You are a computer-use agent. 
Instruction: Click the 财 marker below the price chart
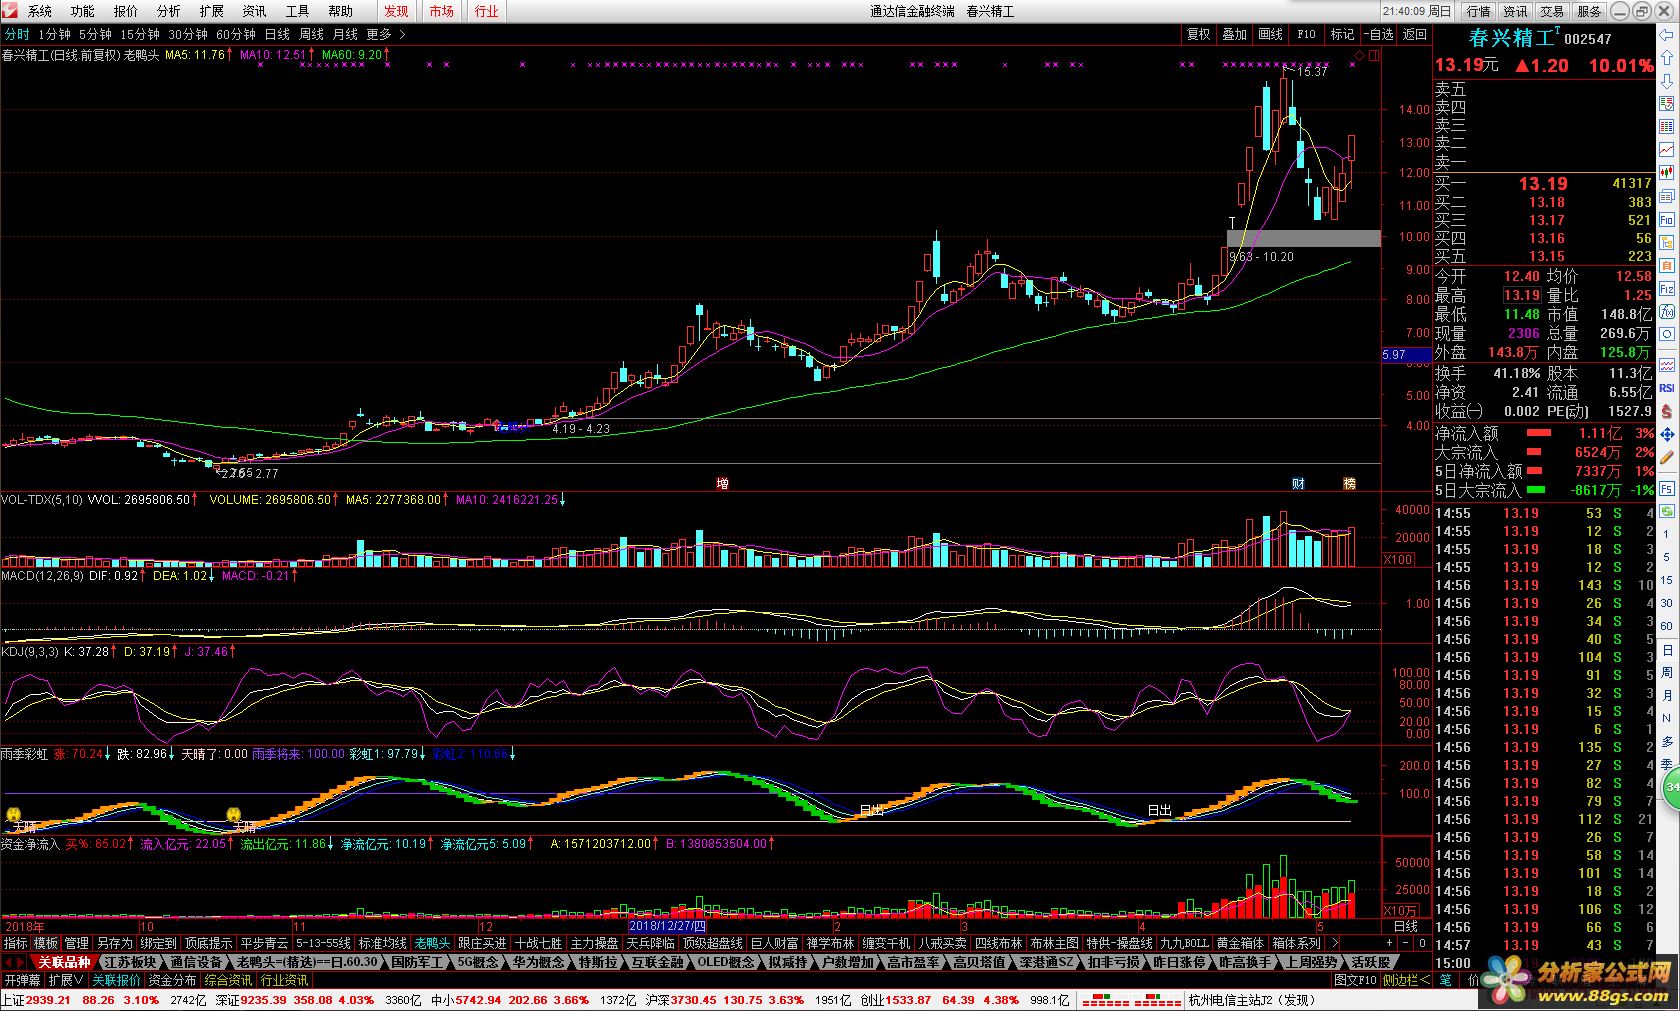(x=1298, y=484)
